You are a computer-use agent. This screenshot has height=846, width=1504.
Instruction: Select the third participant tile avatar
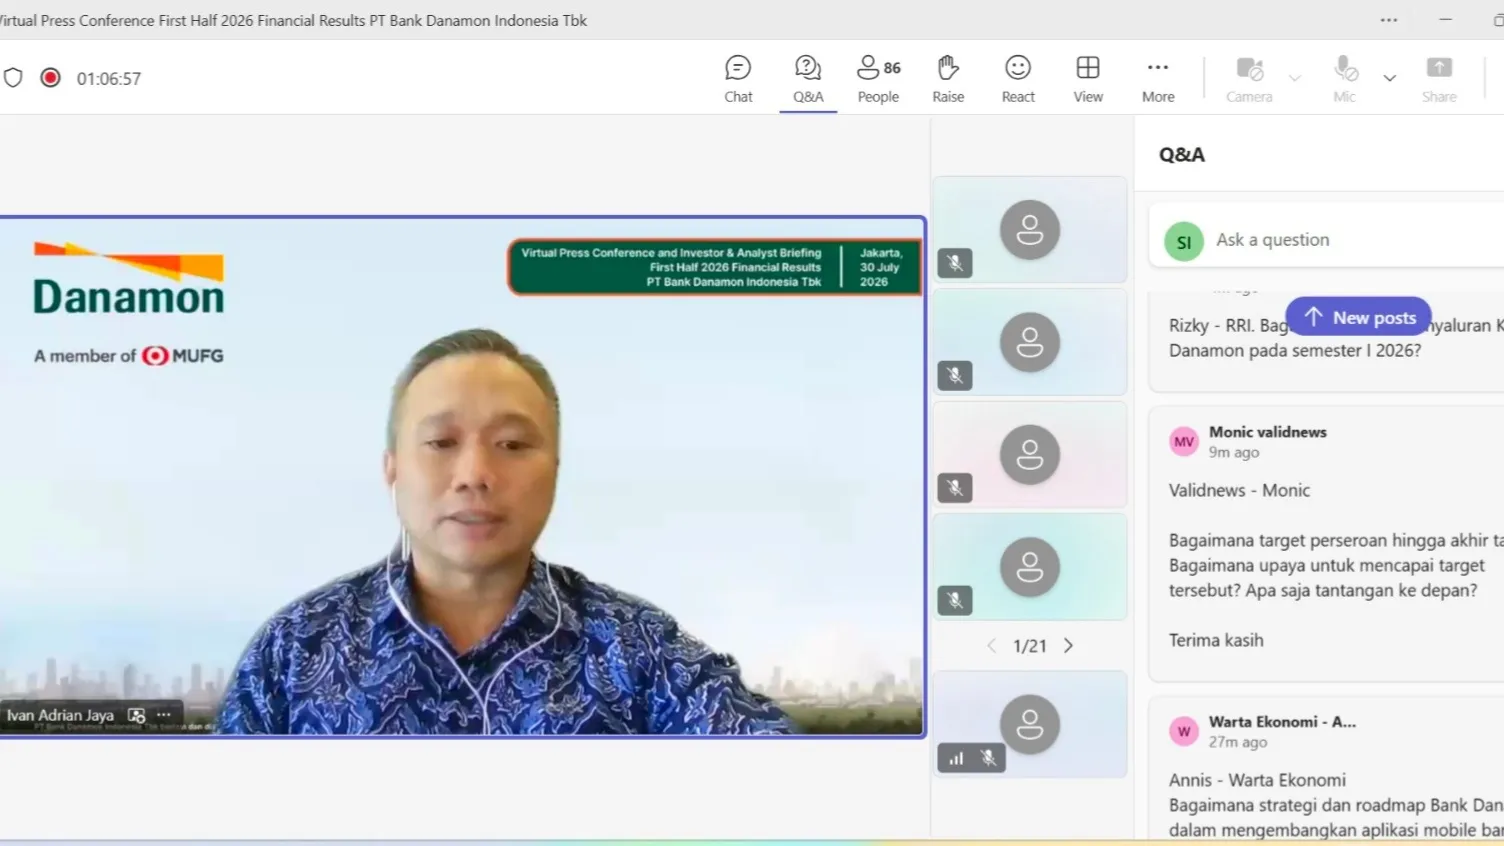pyautogui.click(x=1030, y=455)
